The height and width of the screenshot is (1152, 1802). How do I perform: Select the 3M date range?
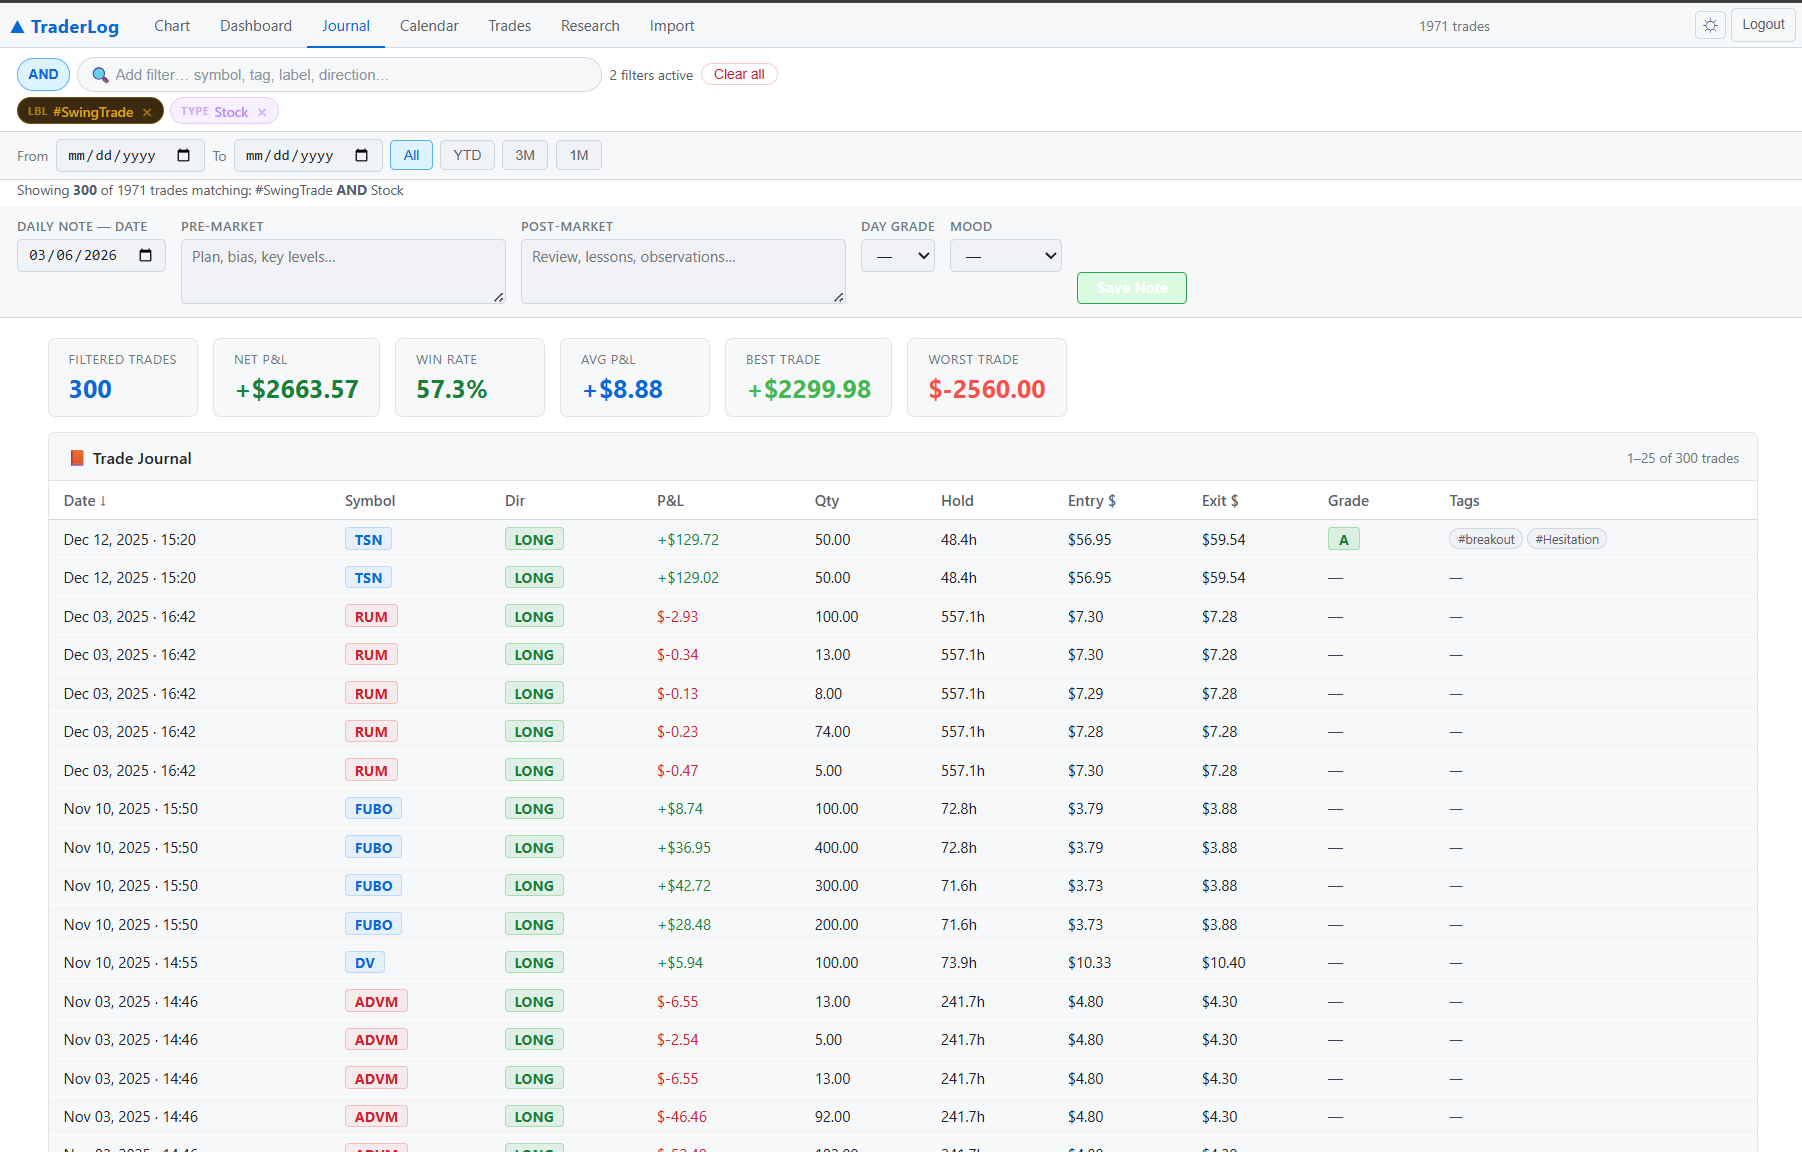[x=525, y=156]
